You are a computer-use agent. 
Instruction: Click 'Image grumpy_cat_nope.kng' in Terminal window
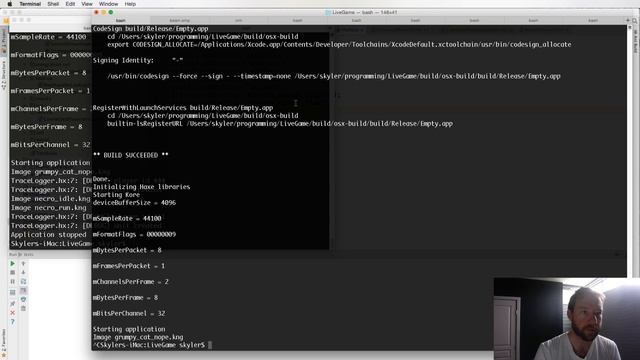pyautogui.click(x=138, y=337)
